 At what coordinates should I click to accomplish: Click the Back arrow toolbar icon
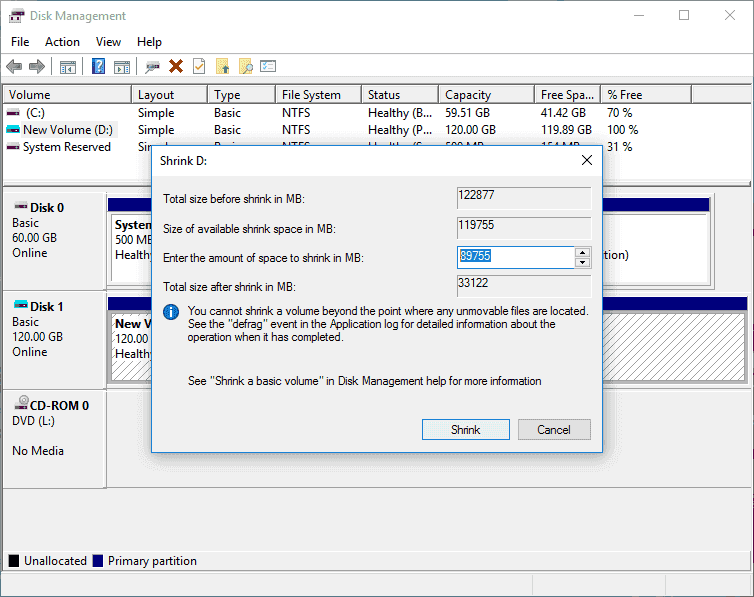[x=14, y=67]
